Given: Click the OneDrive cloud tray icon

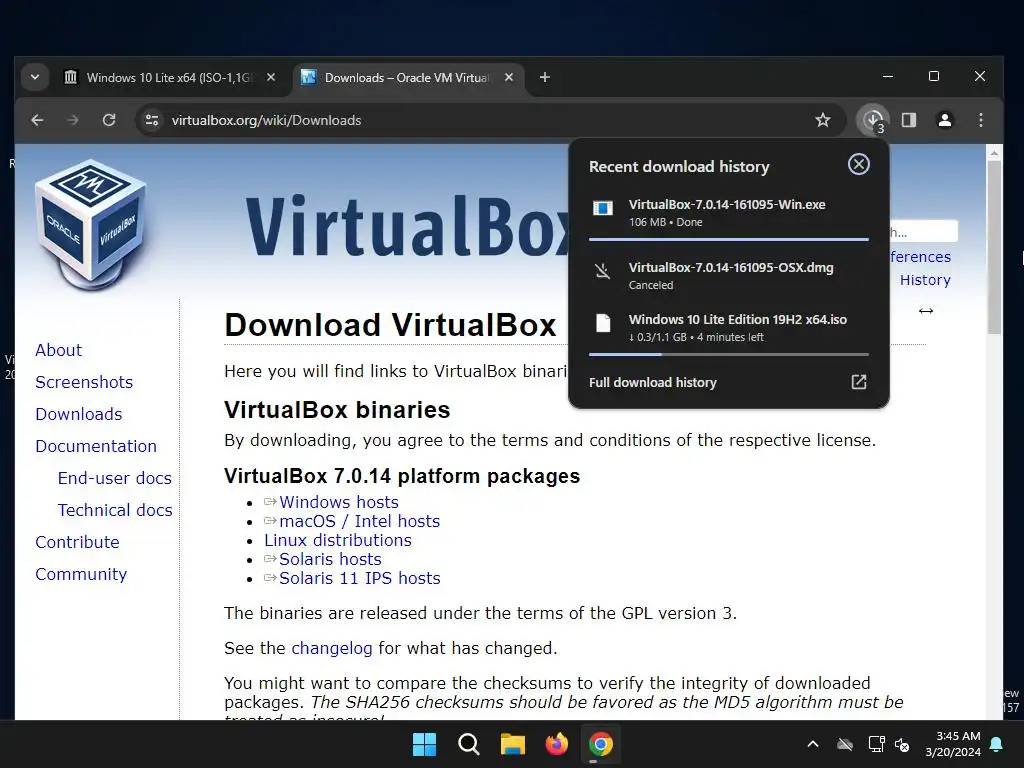Looking at the screenshot, I should (845, 744).
